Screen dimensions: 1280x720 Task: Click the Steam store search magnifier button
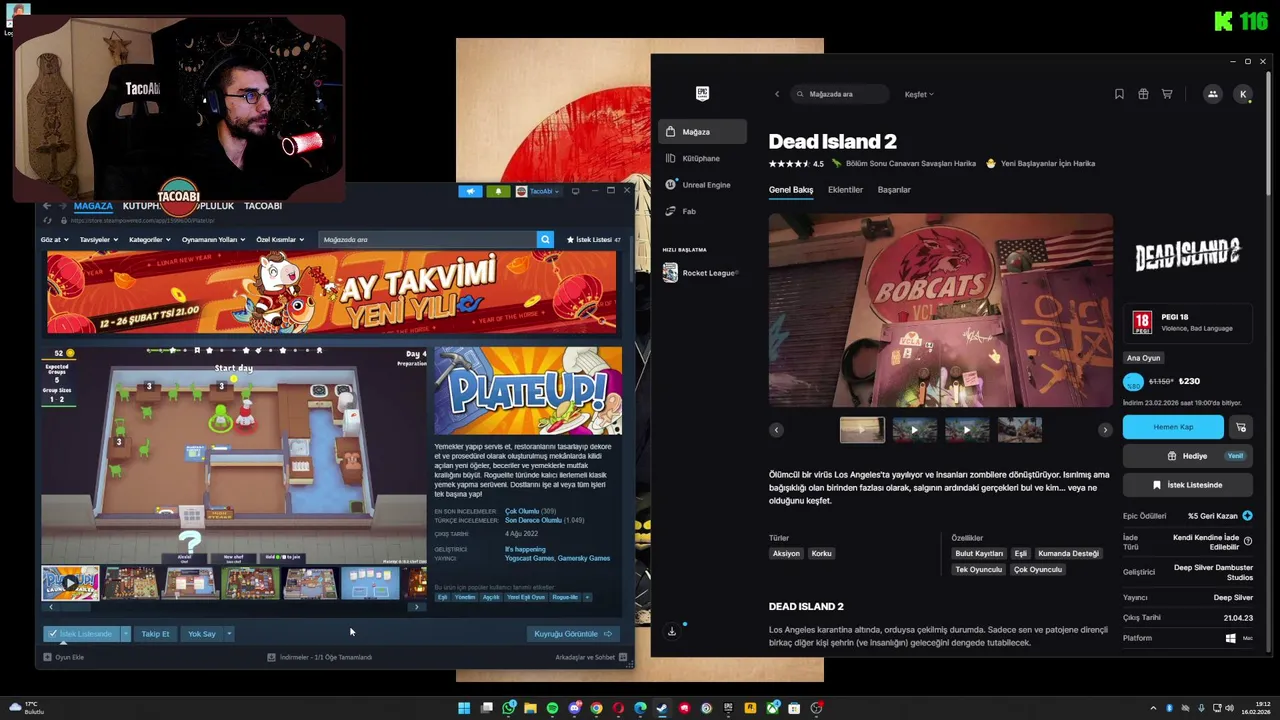pyautogui.click(x=545, y=240)
